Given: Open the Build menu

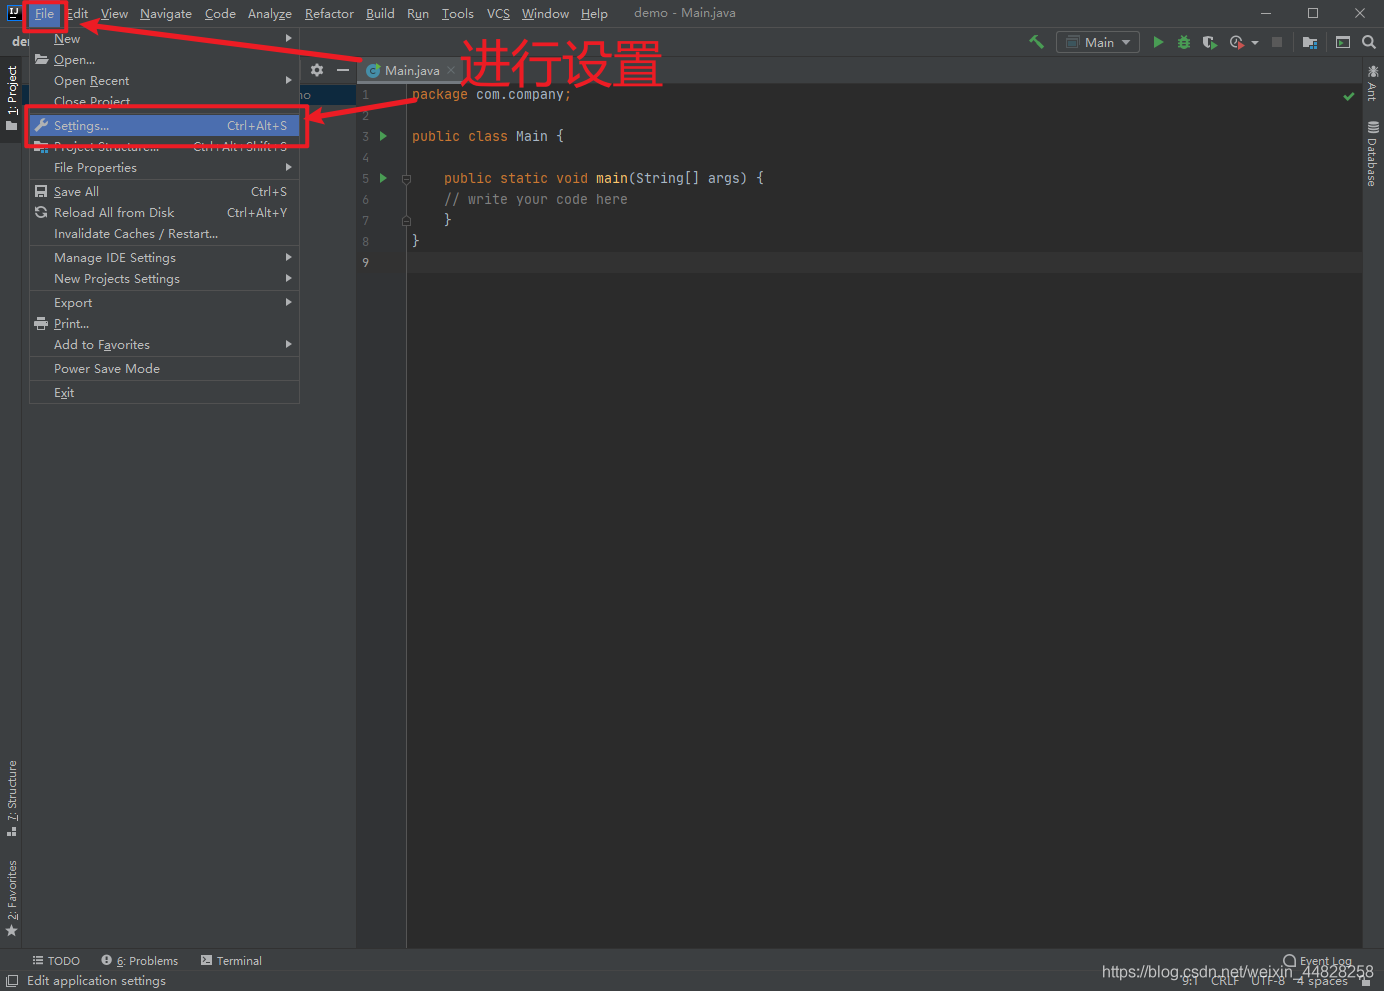Looking at the screenshot, I should pyautogui.click(x=380, y=14).
